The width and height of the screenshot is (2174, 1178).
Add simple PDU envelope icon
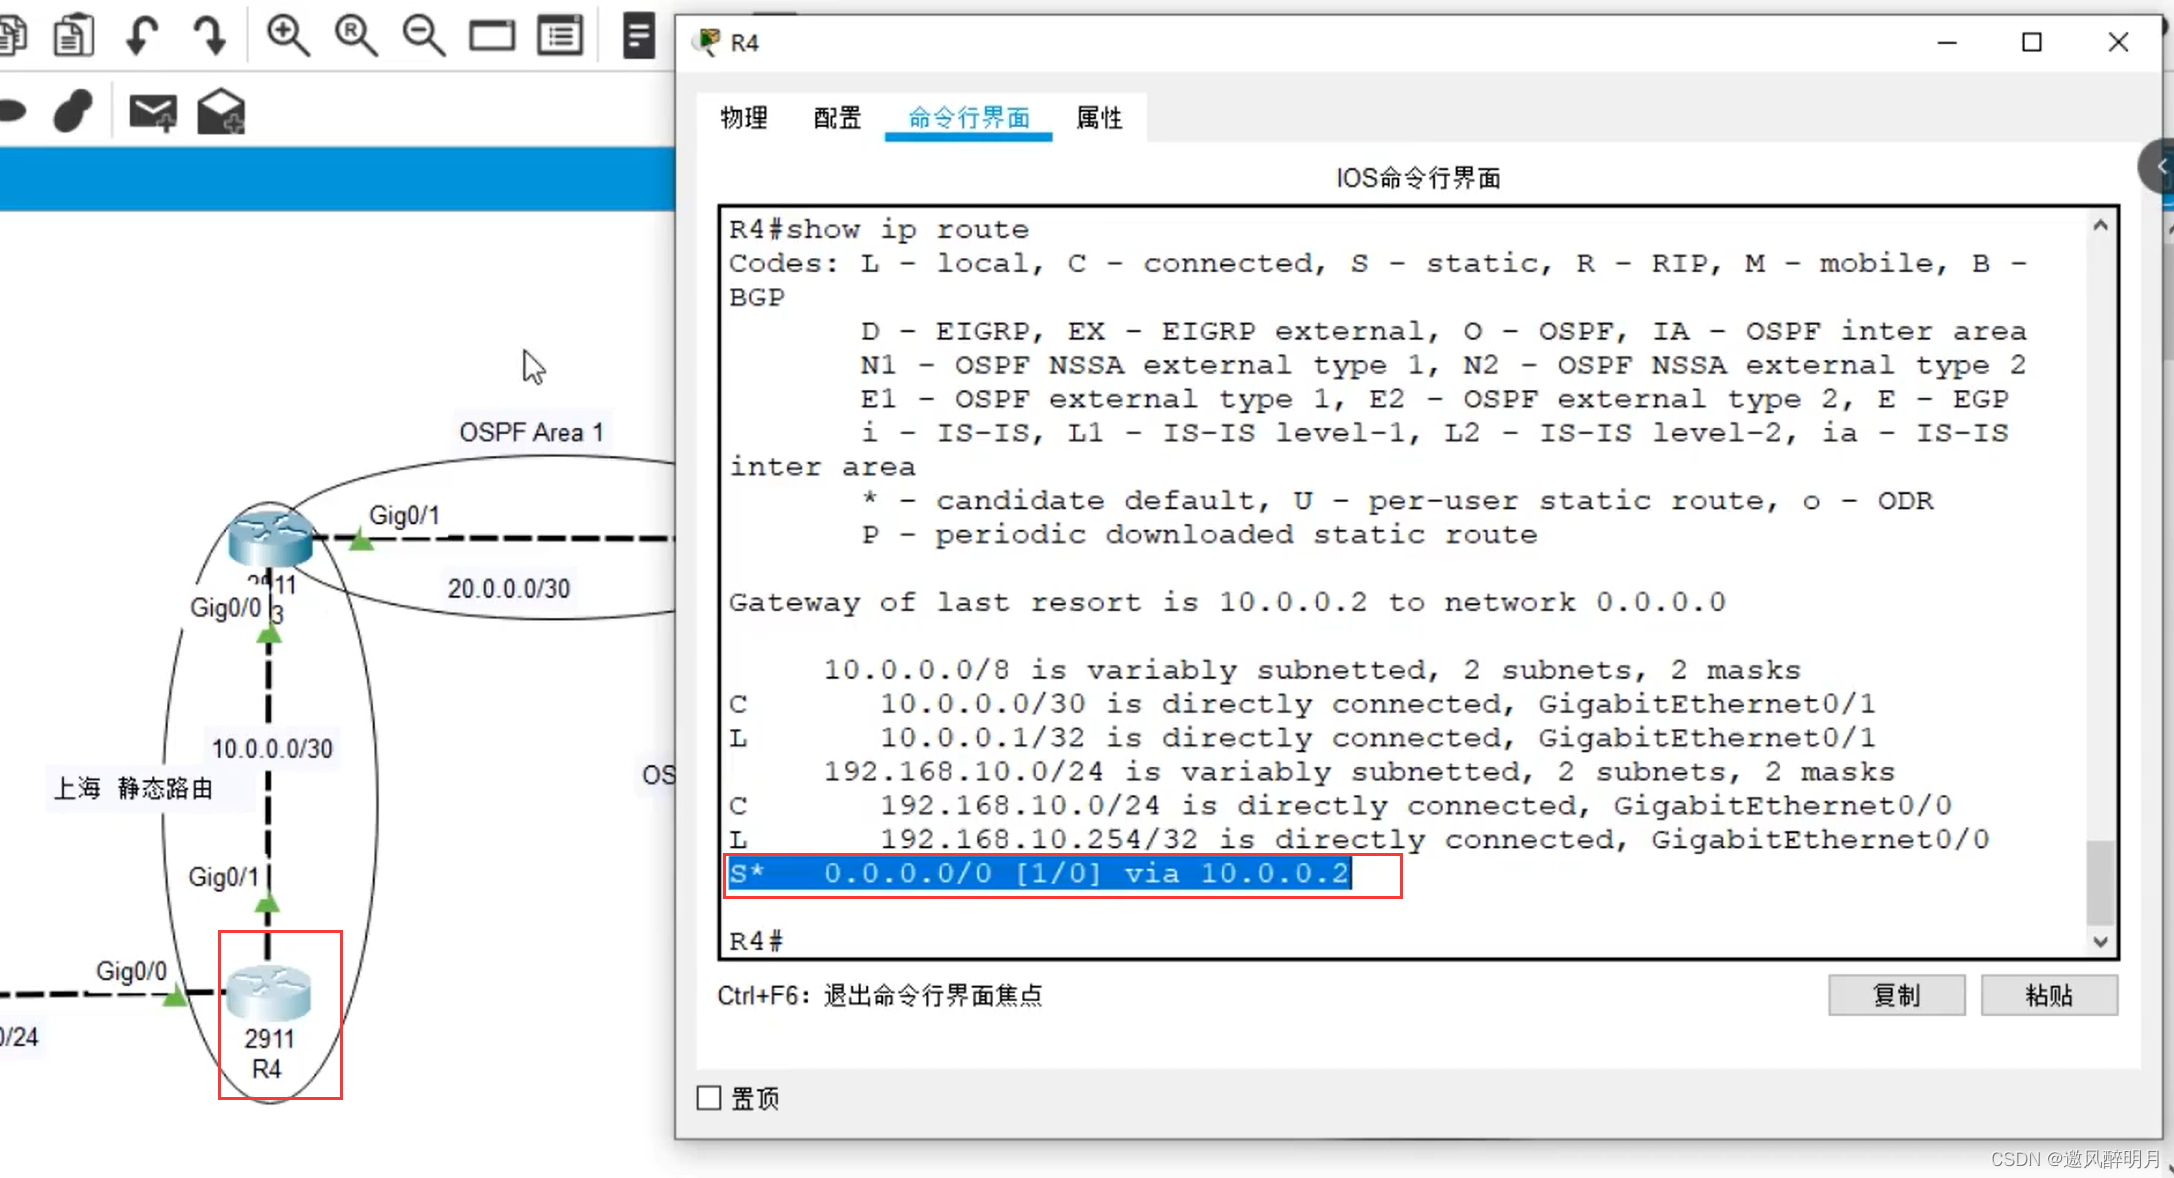[x=153, y=112]
